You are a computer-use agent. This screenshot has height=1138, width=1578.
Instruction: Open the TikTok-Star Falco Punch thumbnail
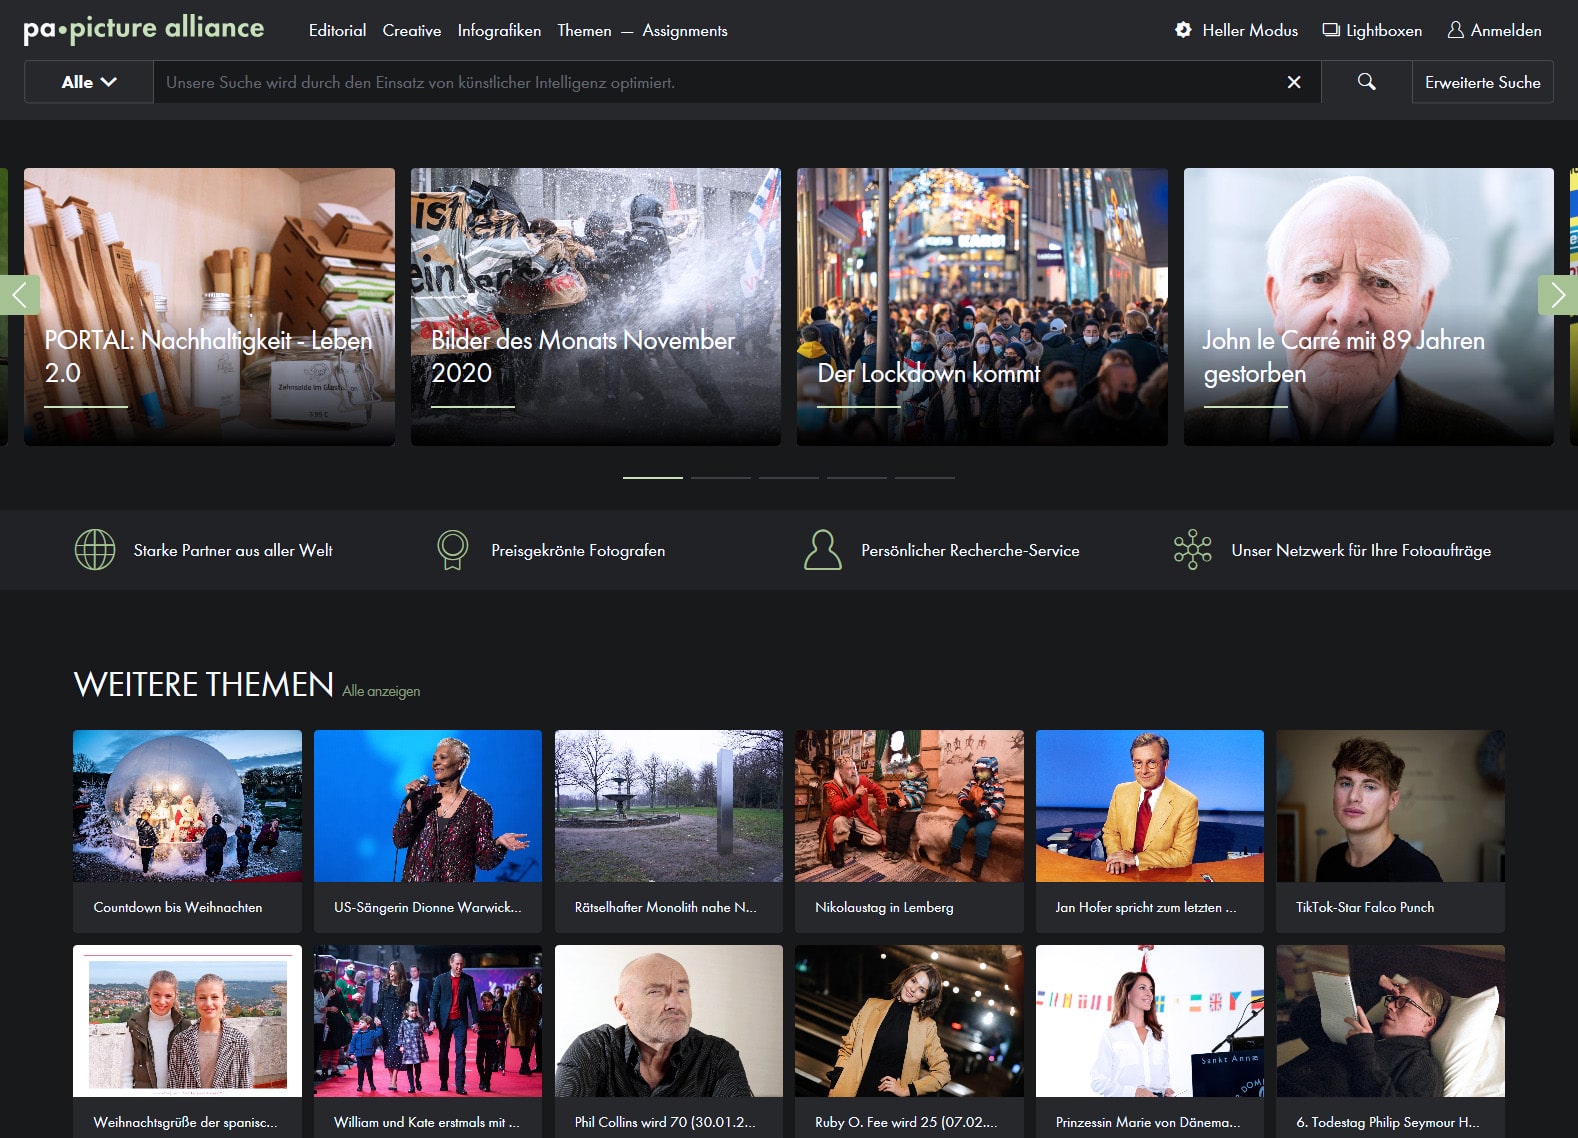(x=1390, y=806)
